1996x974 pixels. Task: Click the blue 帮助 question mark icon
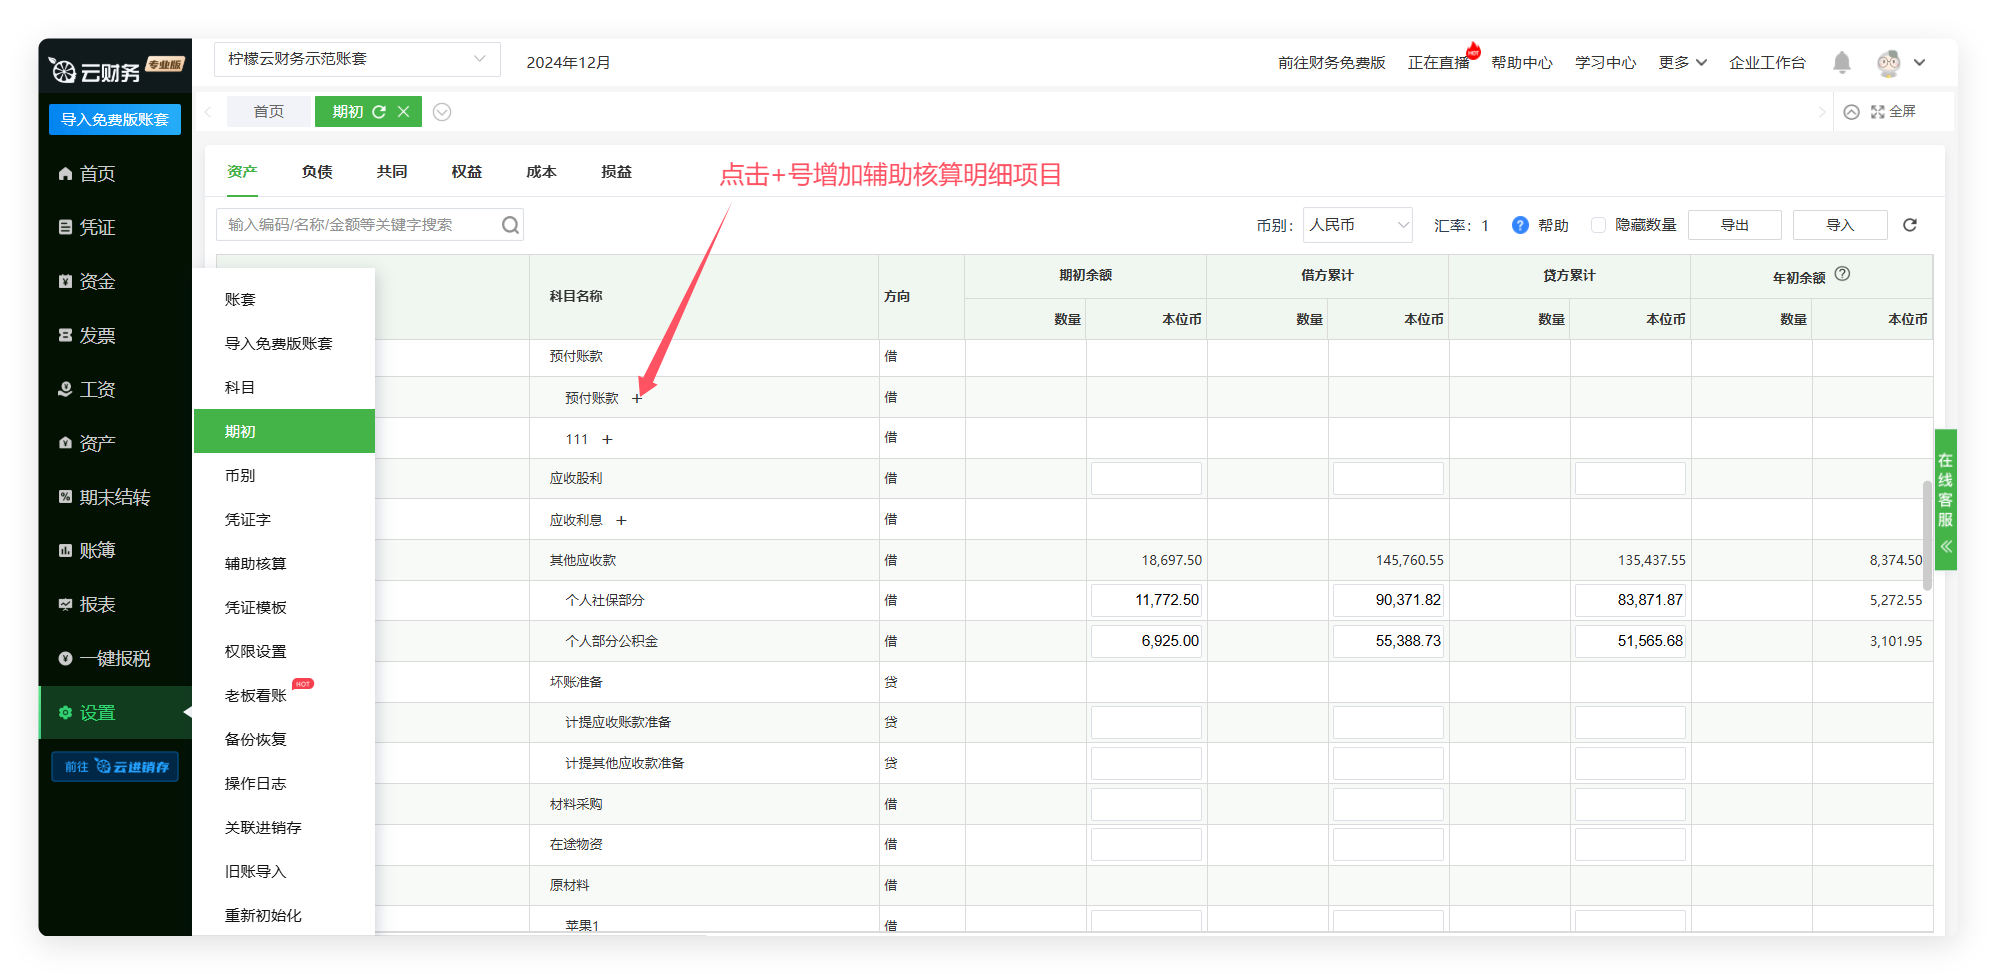(1520, 225)
